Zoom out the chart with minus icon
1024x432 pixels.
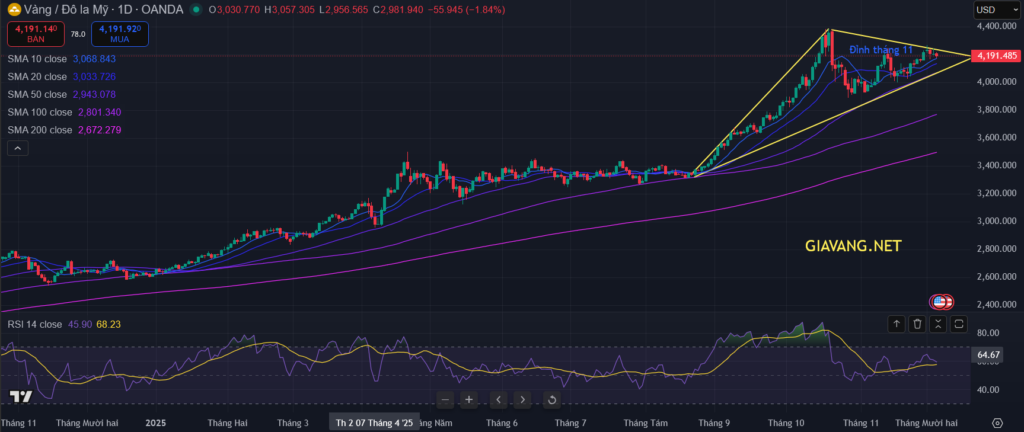[441, 400]
